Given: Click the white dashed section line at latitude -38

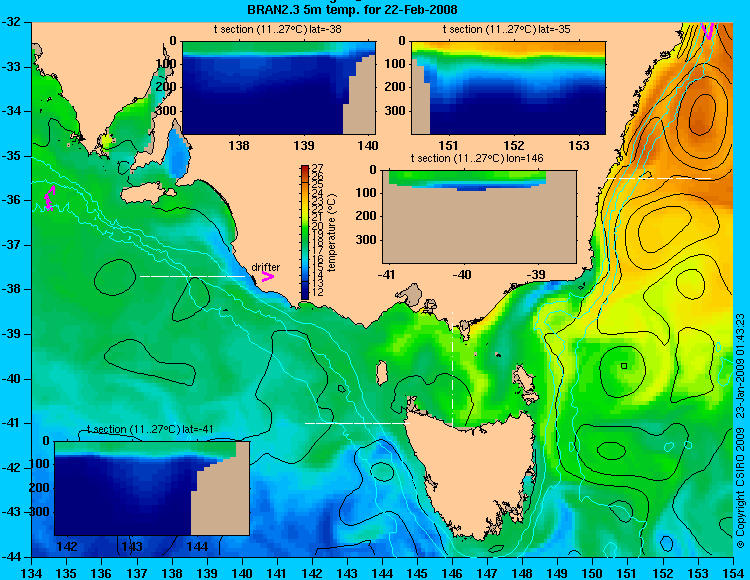Looking at the screenshot, I should click(192, 276).
